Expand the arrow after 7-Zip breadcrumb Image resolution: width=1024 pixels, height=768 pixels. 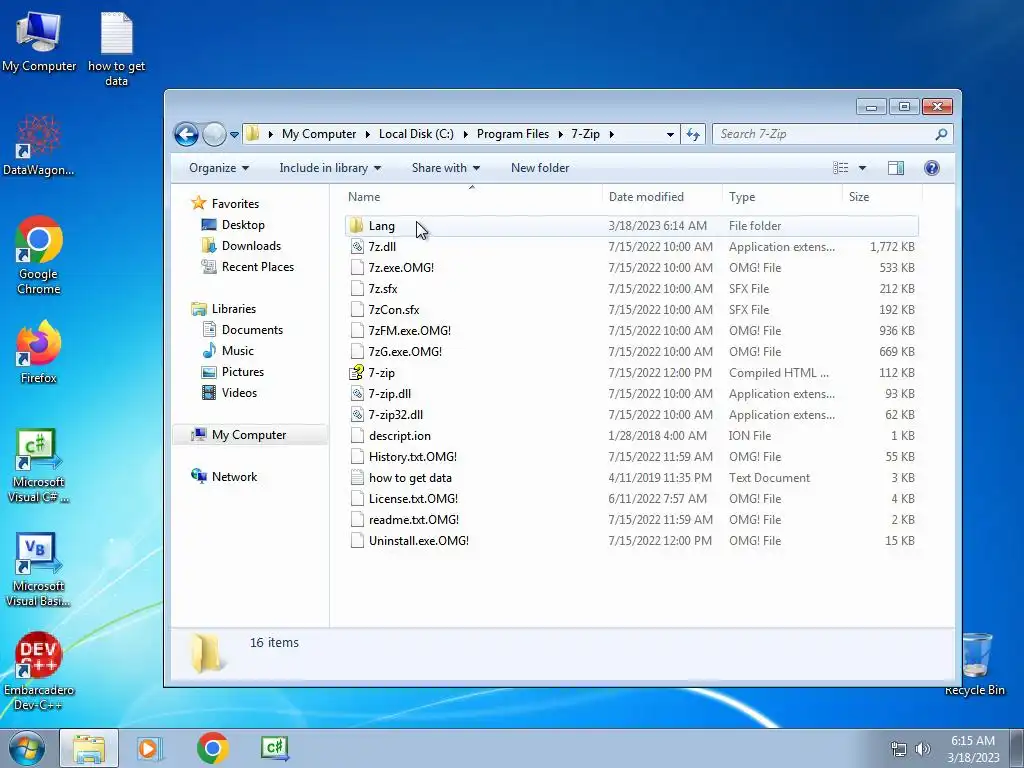point(611,135)
